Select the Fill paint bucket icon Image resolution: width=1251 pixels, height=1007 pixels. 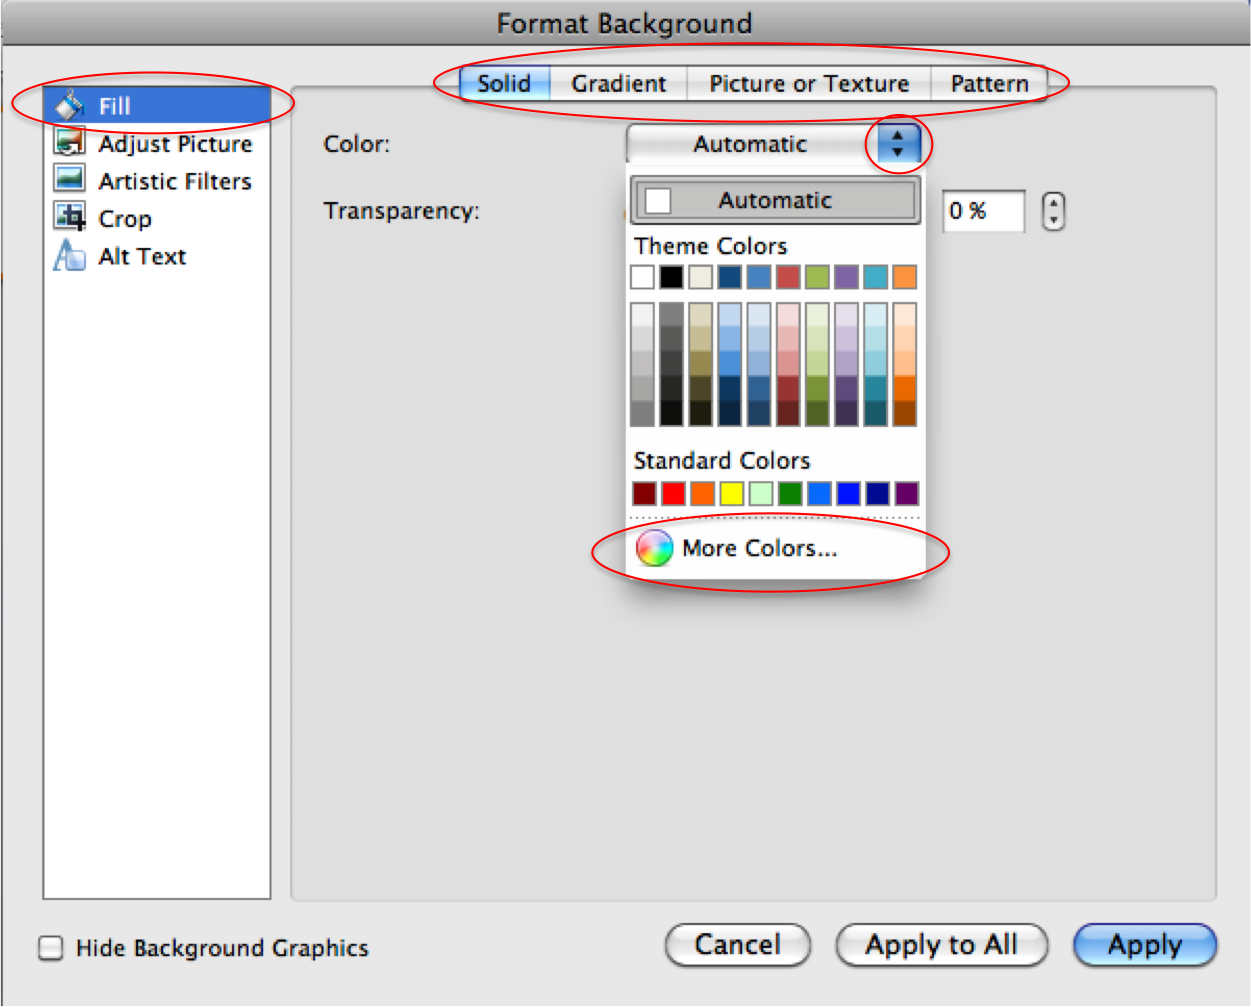tap(69, 105)
